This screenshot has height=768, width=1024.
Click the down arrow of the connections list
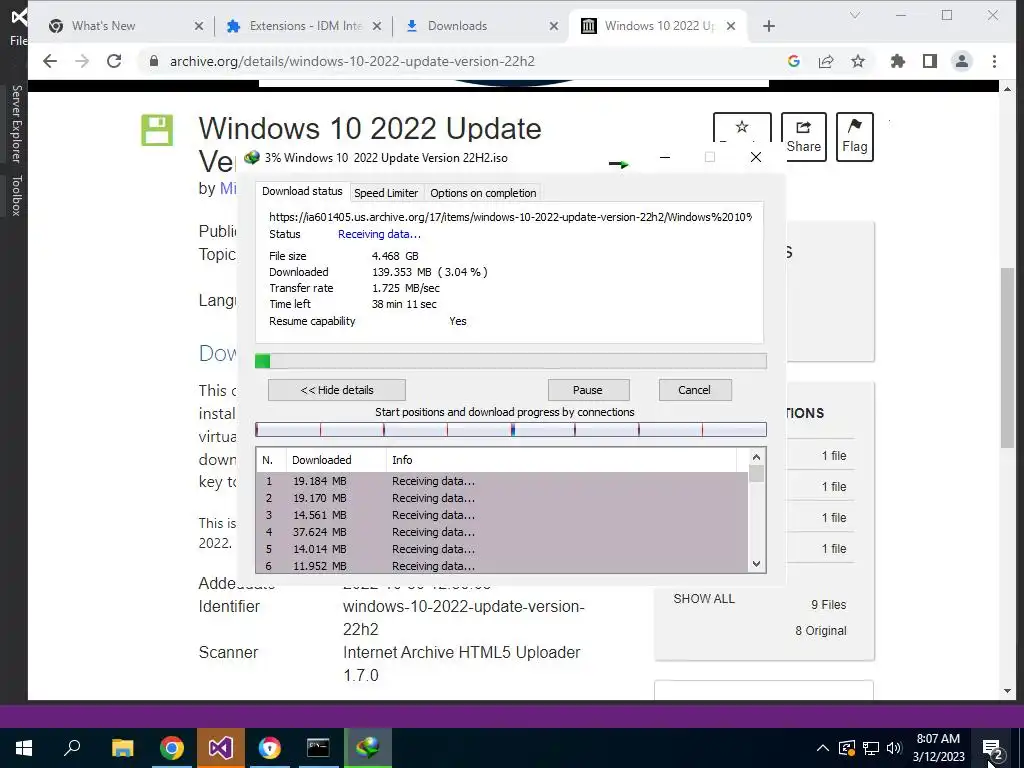click(x=756, y=564)
